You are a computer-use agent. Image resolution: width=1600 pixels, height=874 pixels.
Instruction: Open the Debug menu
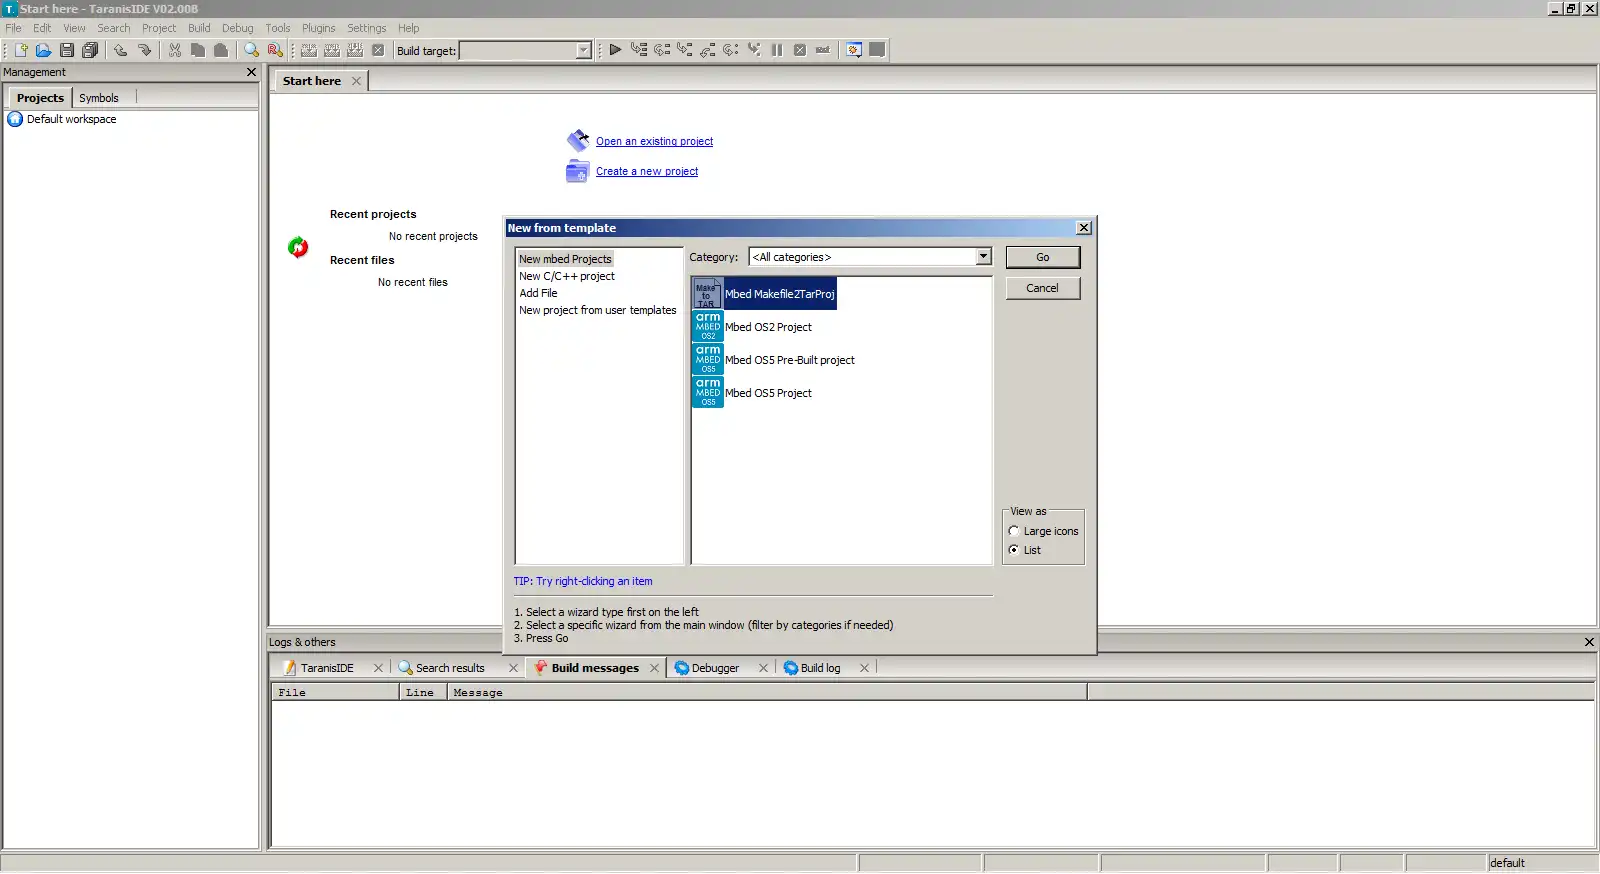click(x=238, y=28)
